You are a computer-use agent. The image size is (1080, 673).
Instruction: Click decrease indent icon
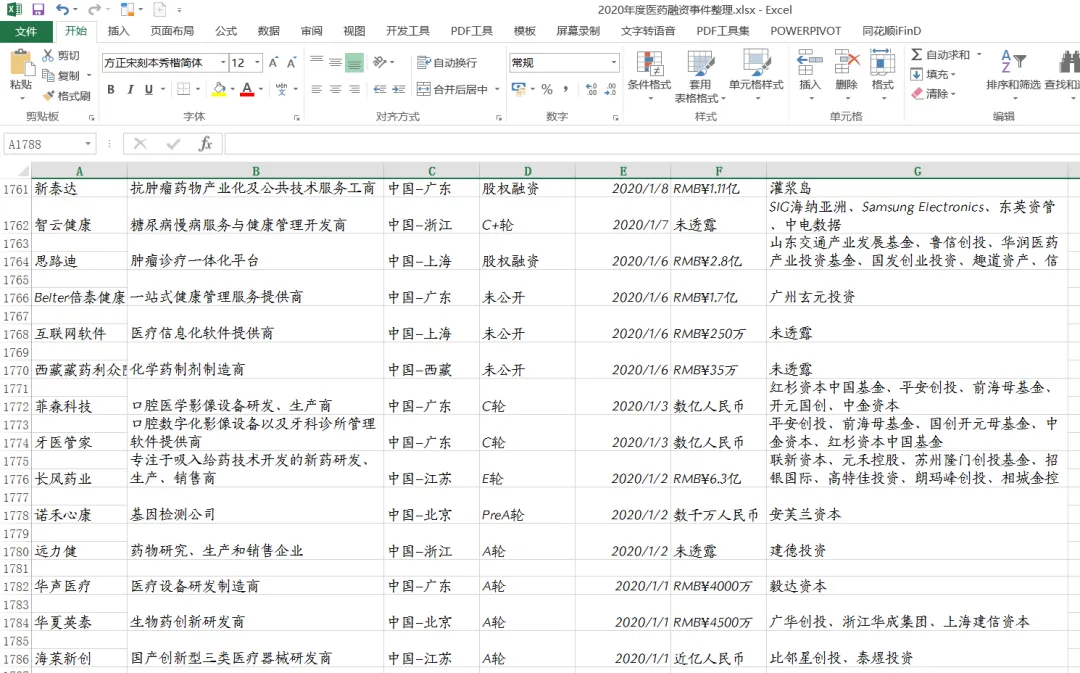pyautogui.click(x=380, y=89)
